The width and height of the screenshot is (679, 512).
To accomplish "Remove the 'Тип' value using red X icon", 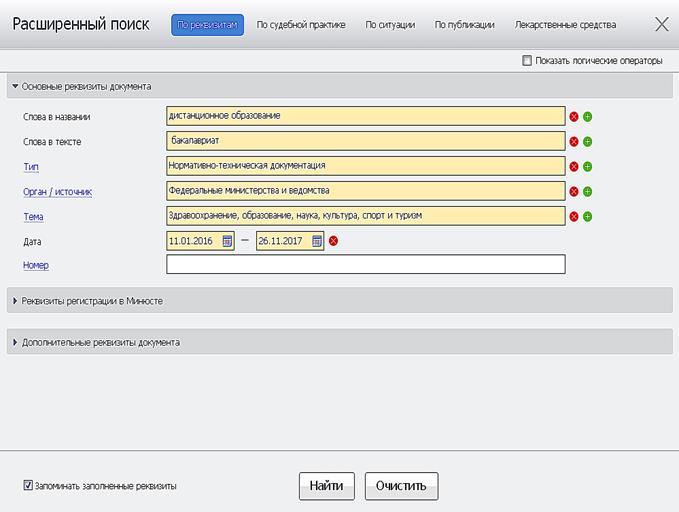I will point(574,166).
